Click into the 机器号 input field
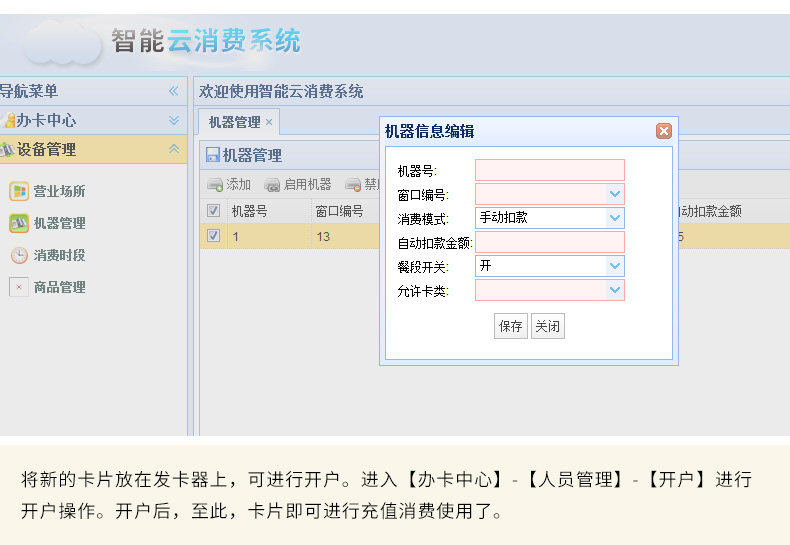790x545 pixels. click(550, 170)
